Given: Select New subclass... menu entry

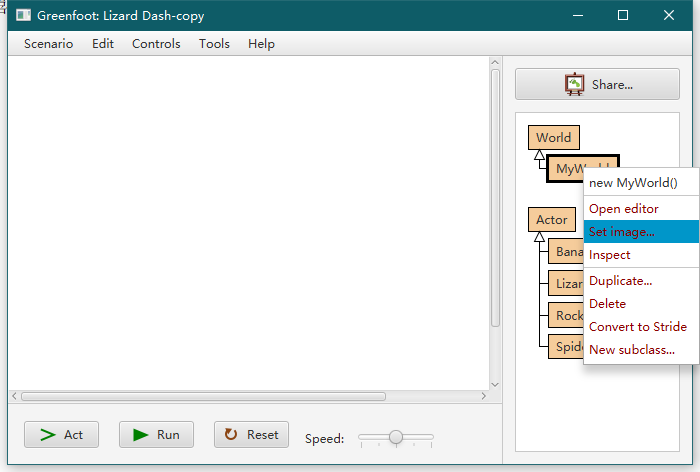Looking at the screenshot, I should click(x=641, y=350).
